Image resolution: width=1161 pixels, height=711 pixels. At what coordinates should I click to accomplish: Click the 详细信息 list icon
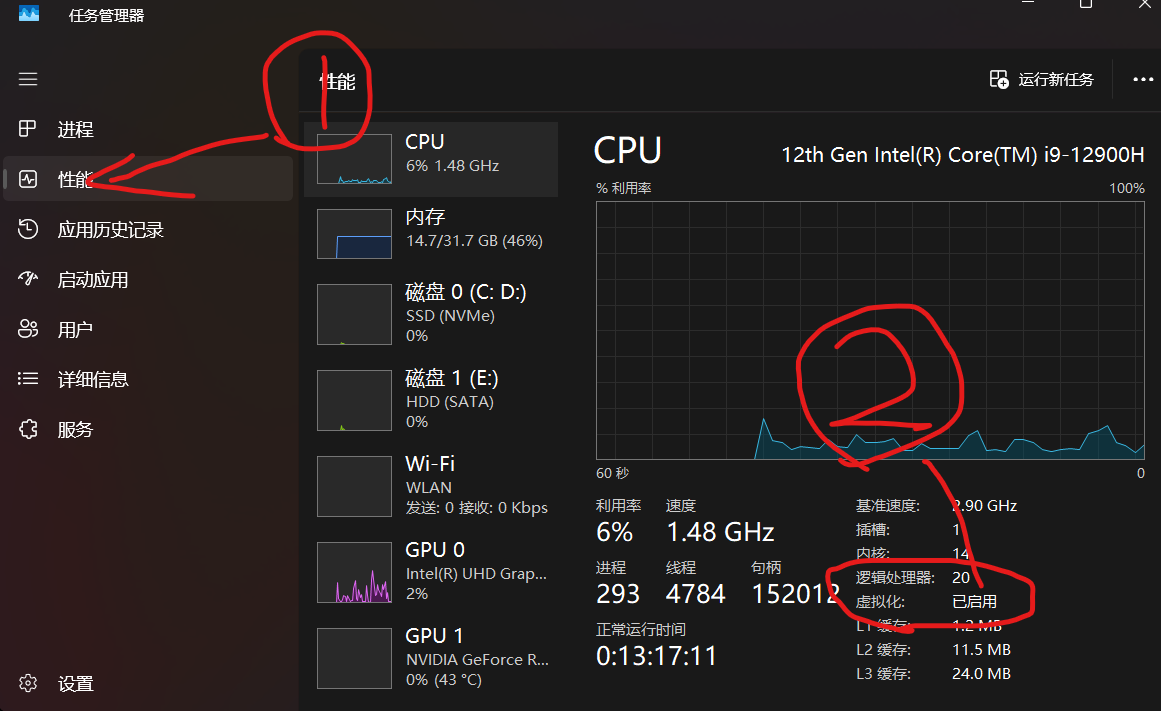point(28,379)
